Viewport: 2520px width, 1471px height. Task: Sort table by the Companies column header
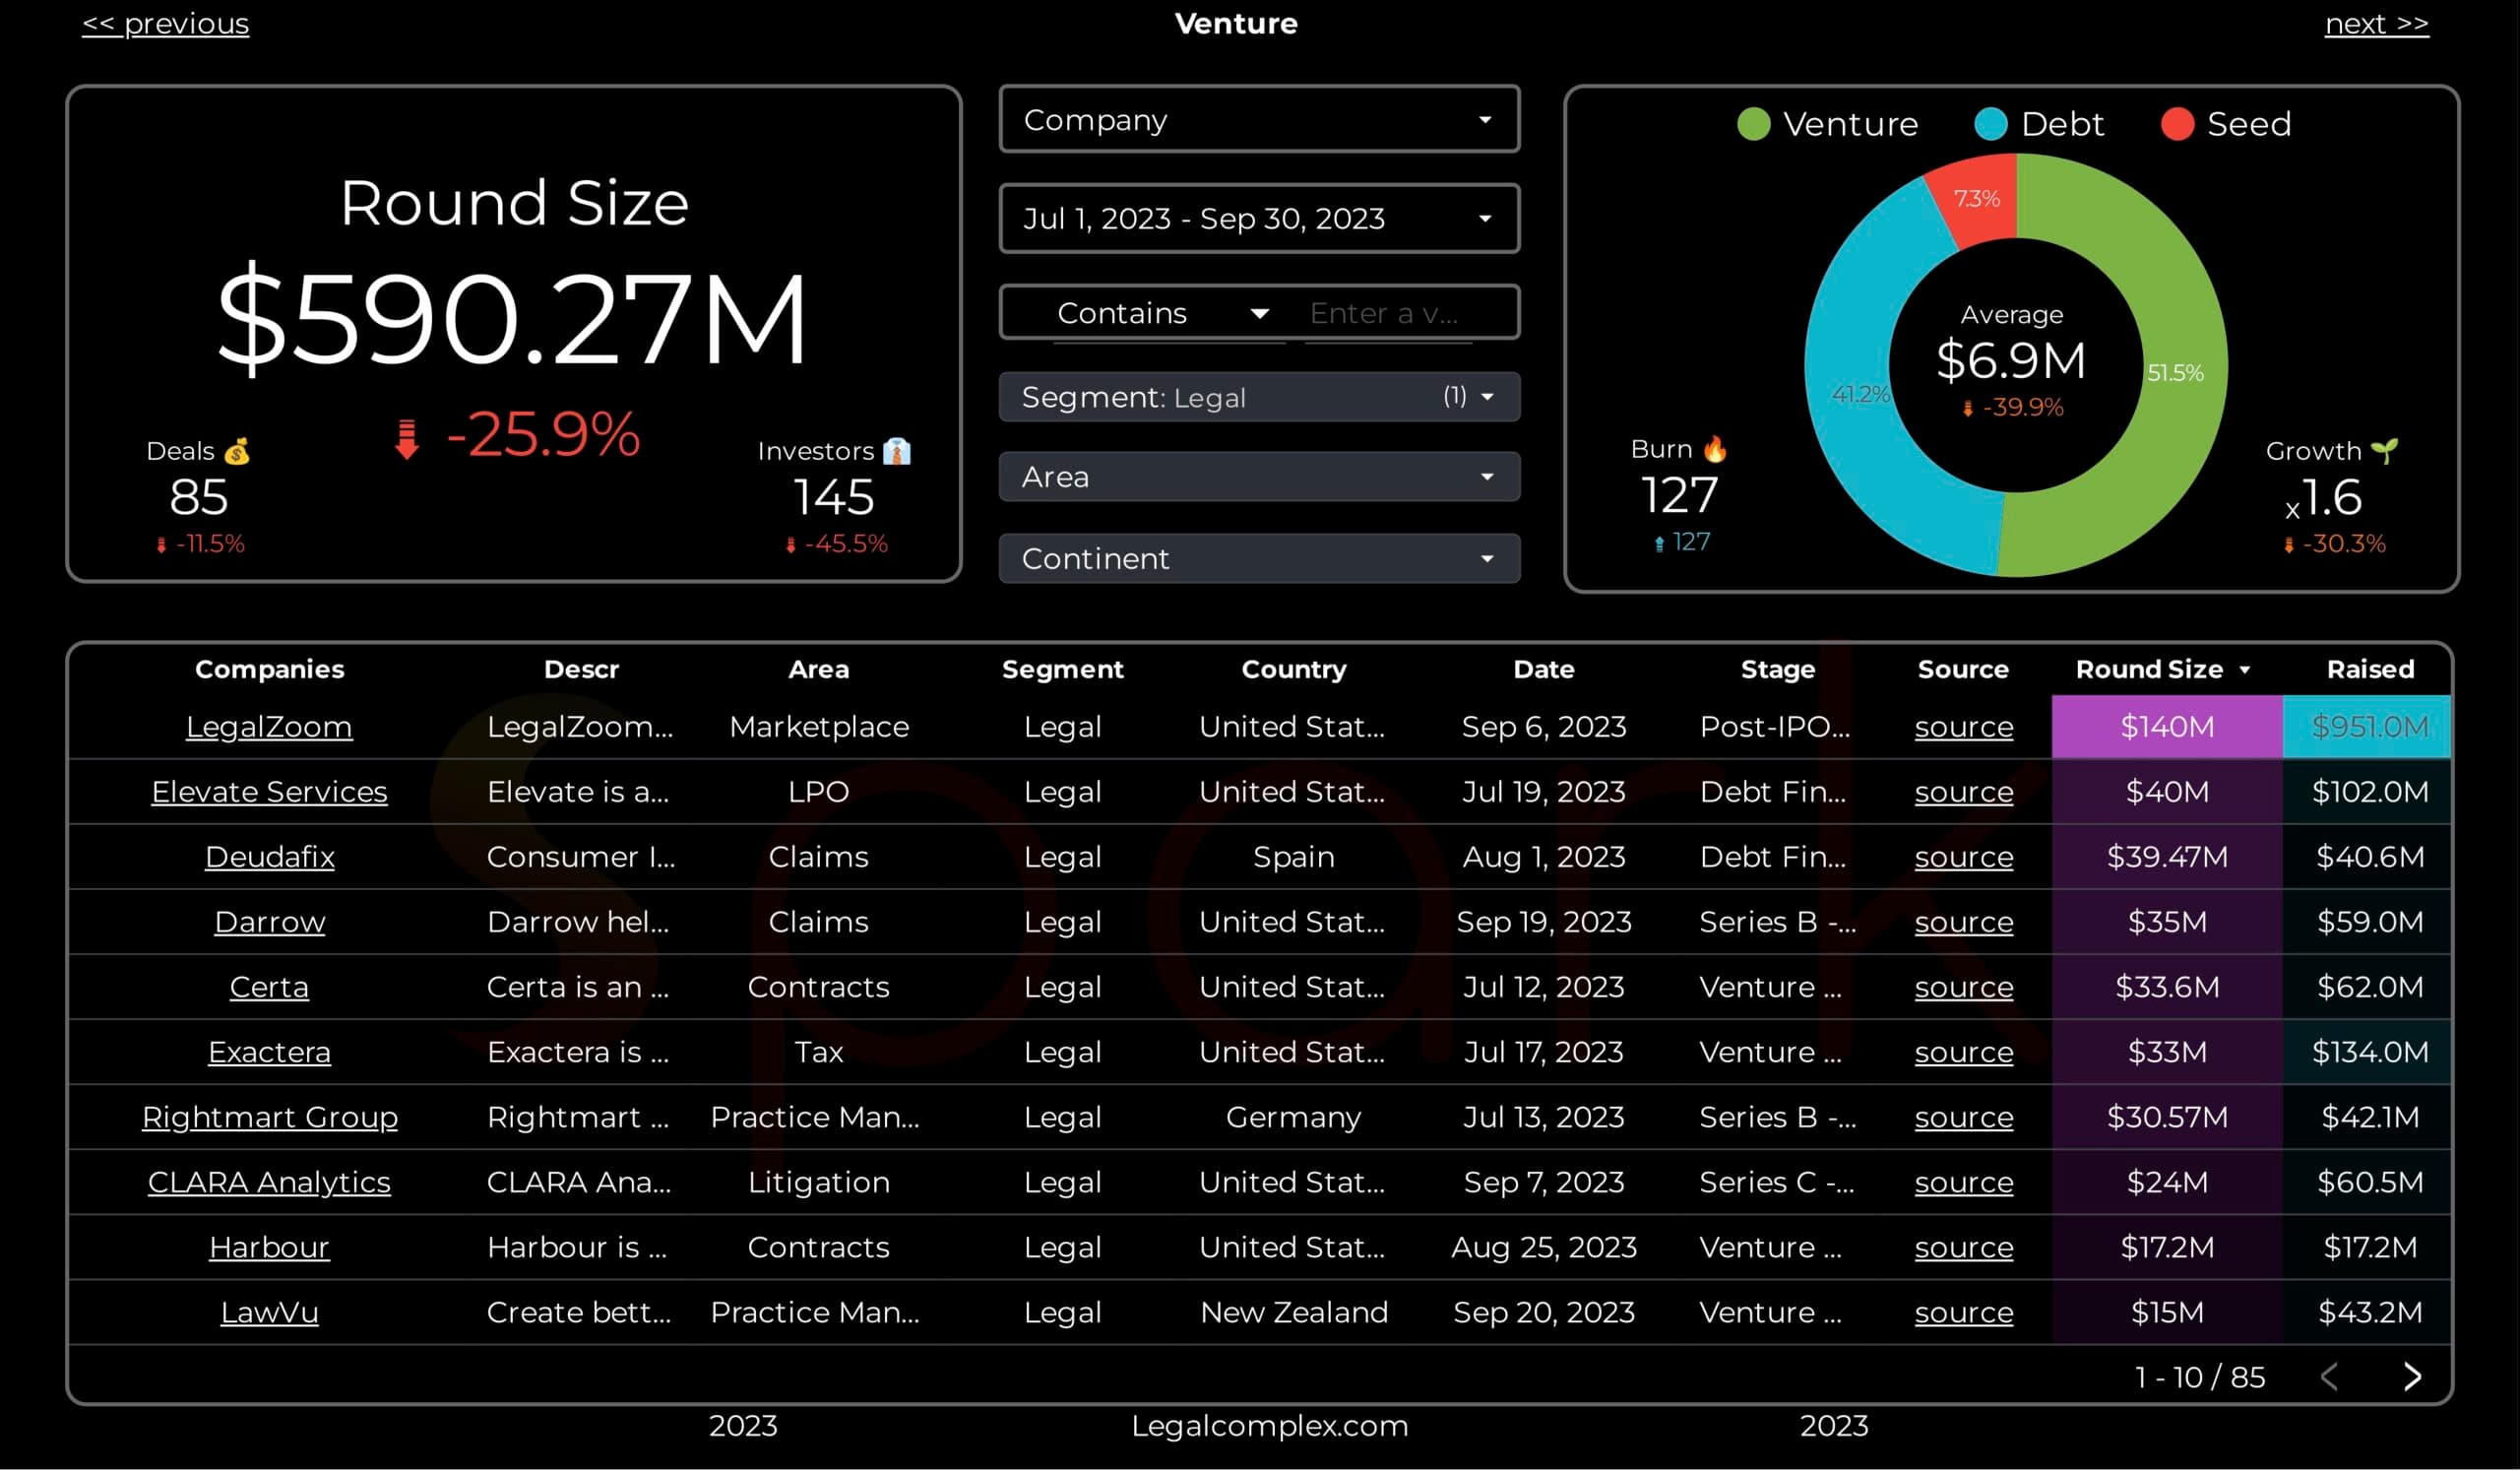pos(269,670)
